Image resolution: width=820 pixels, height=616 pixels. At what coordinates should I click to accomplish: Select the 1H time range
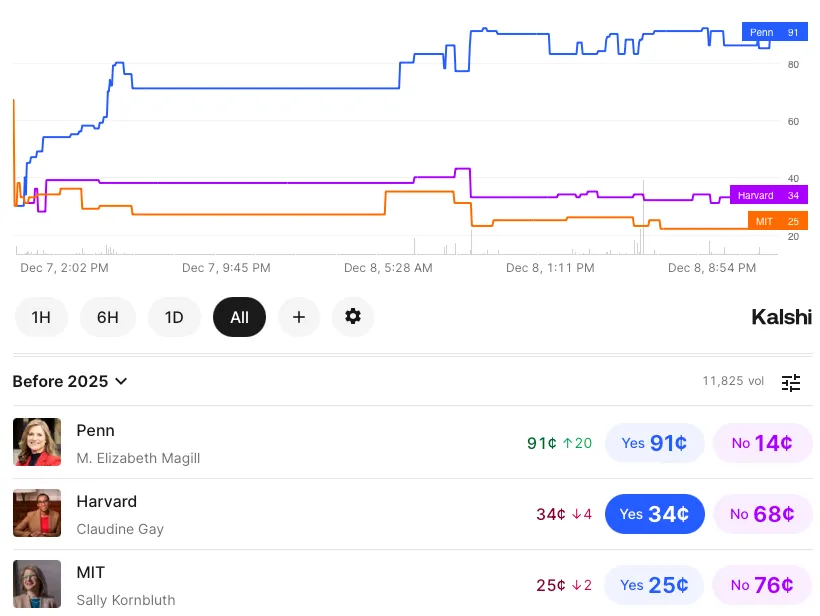(x=41, y=317)
